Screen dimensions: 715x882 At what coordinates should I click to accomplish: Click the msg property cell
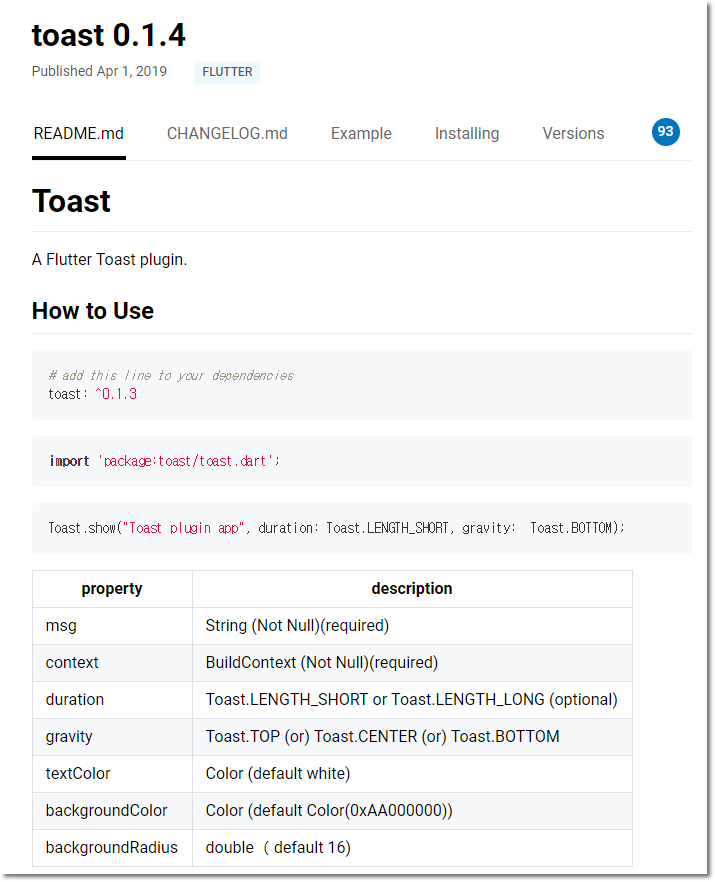(x=112, y=626)
